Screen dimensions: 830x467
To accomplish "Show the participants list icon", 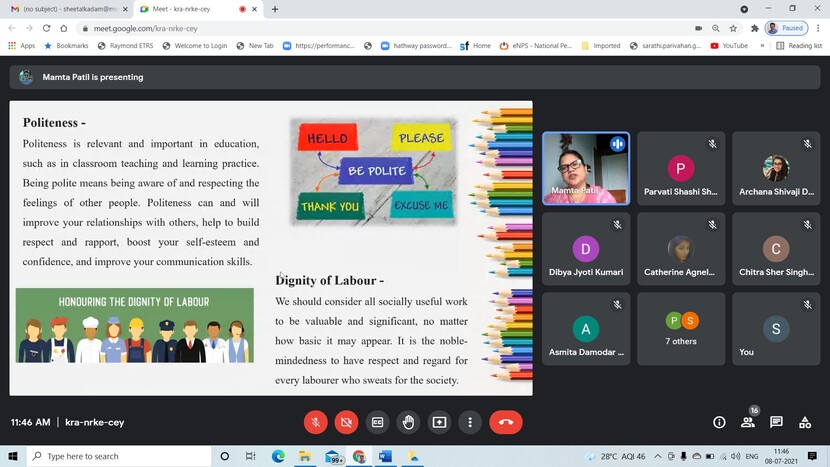I will [x=748, y=422].
